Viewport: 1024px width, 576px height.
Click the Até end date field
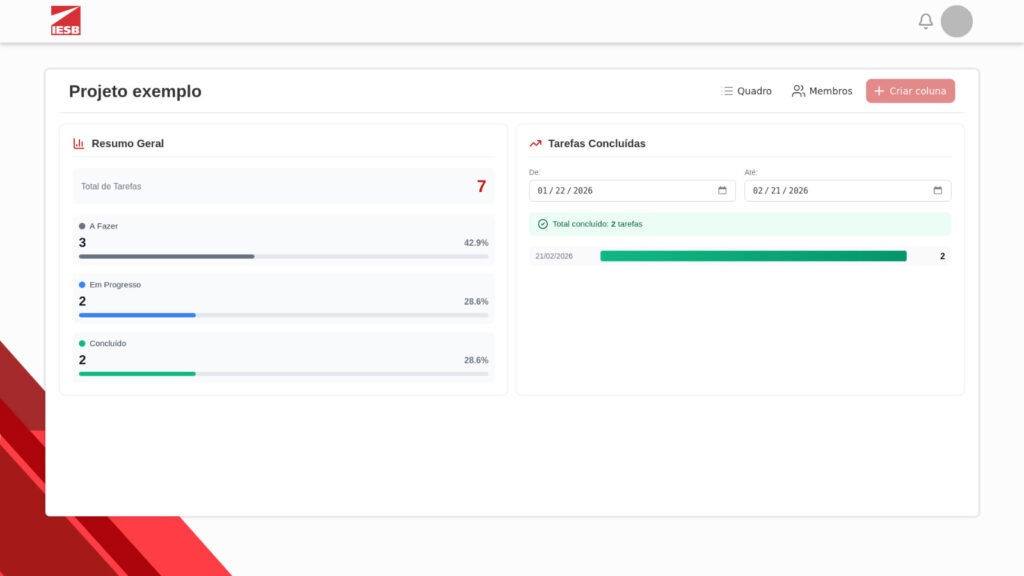(835, 190)
